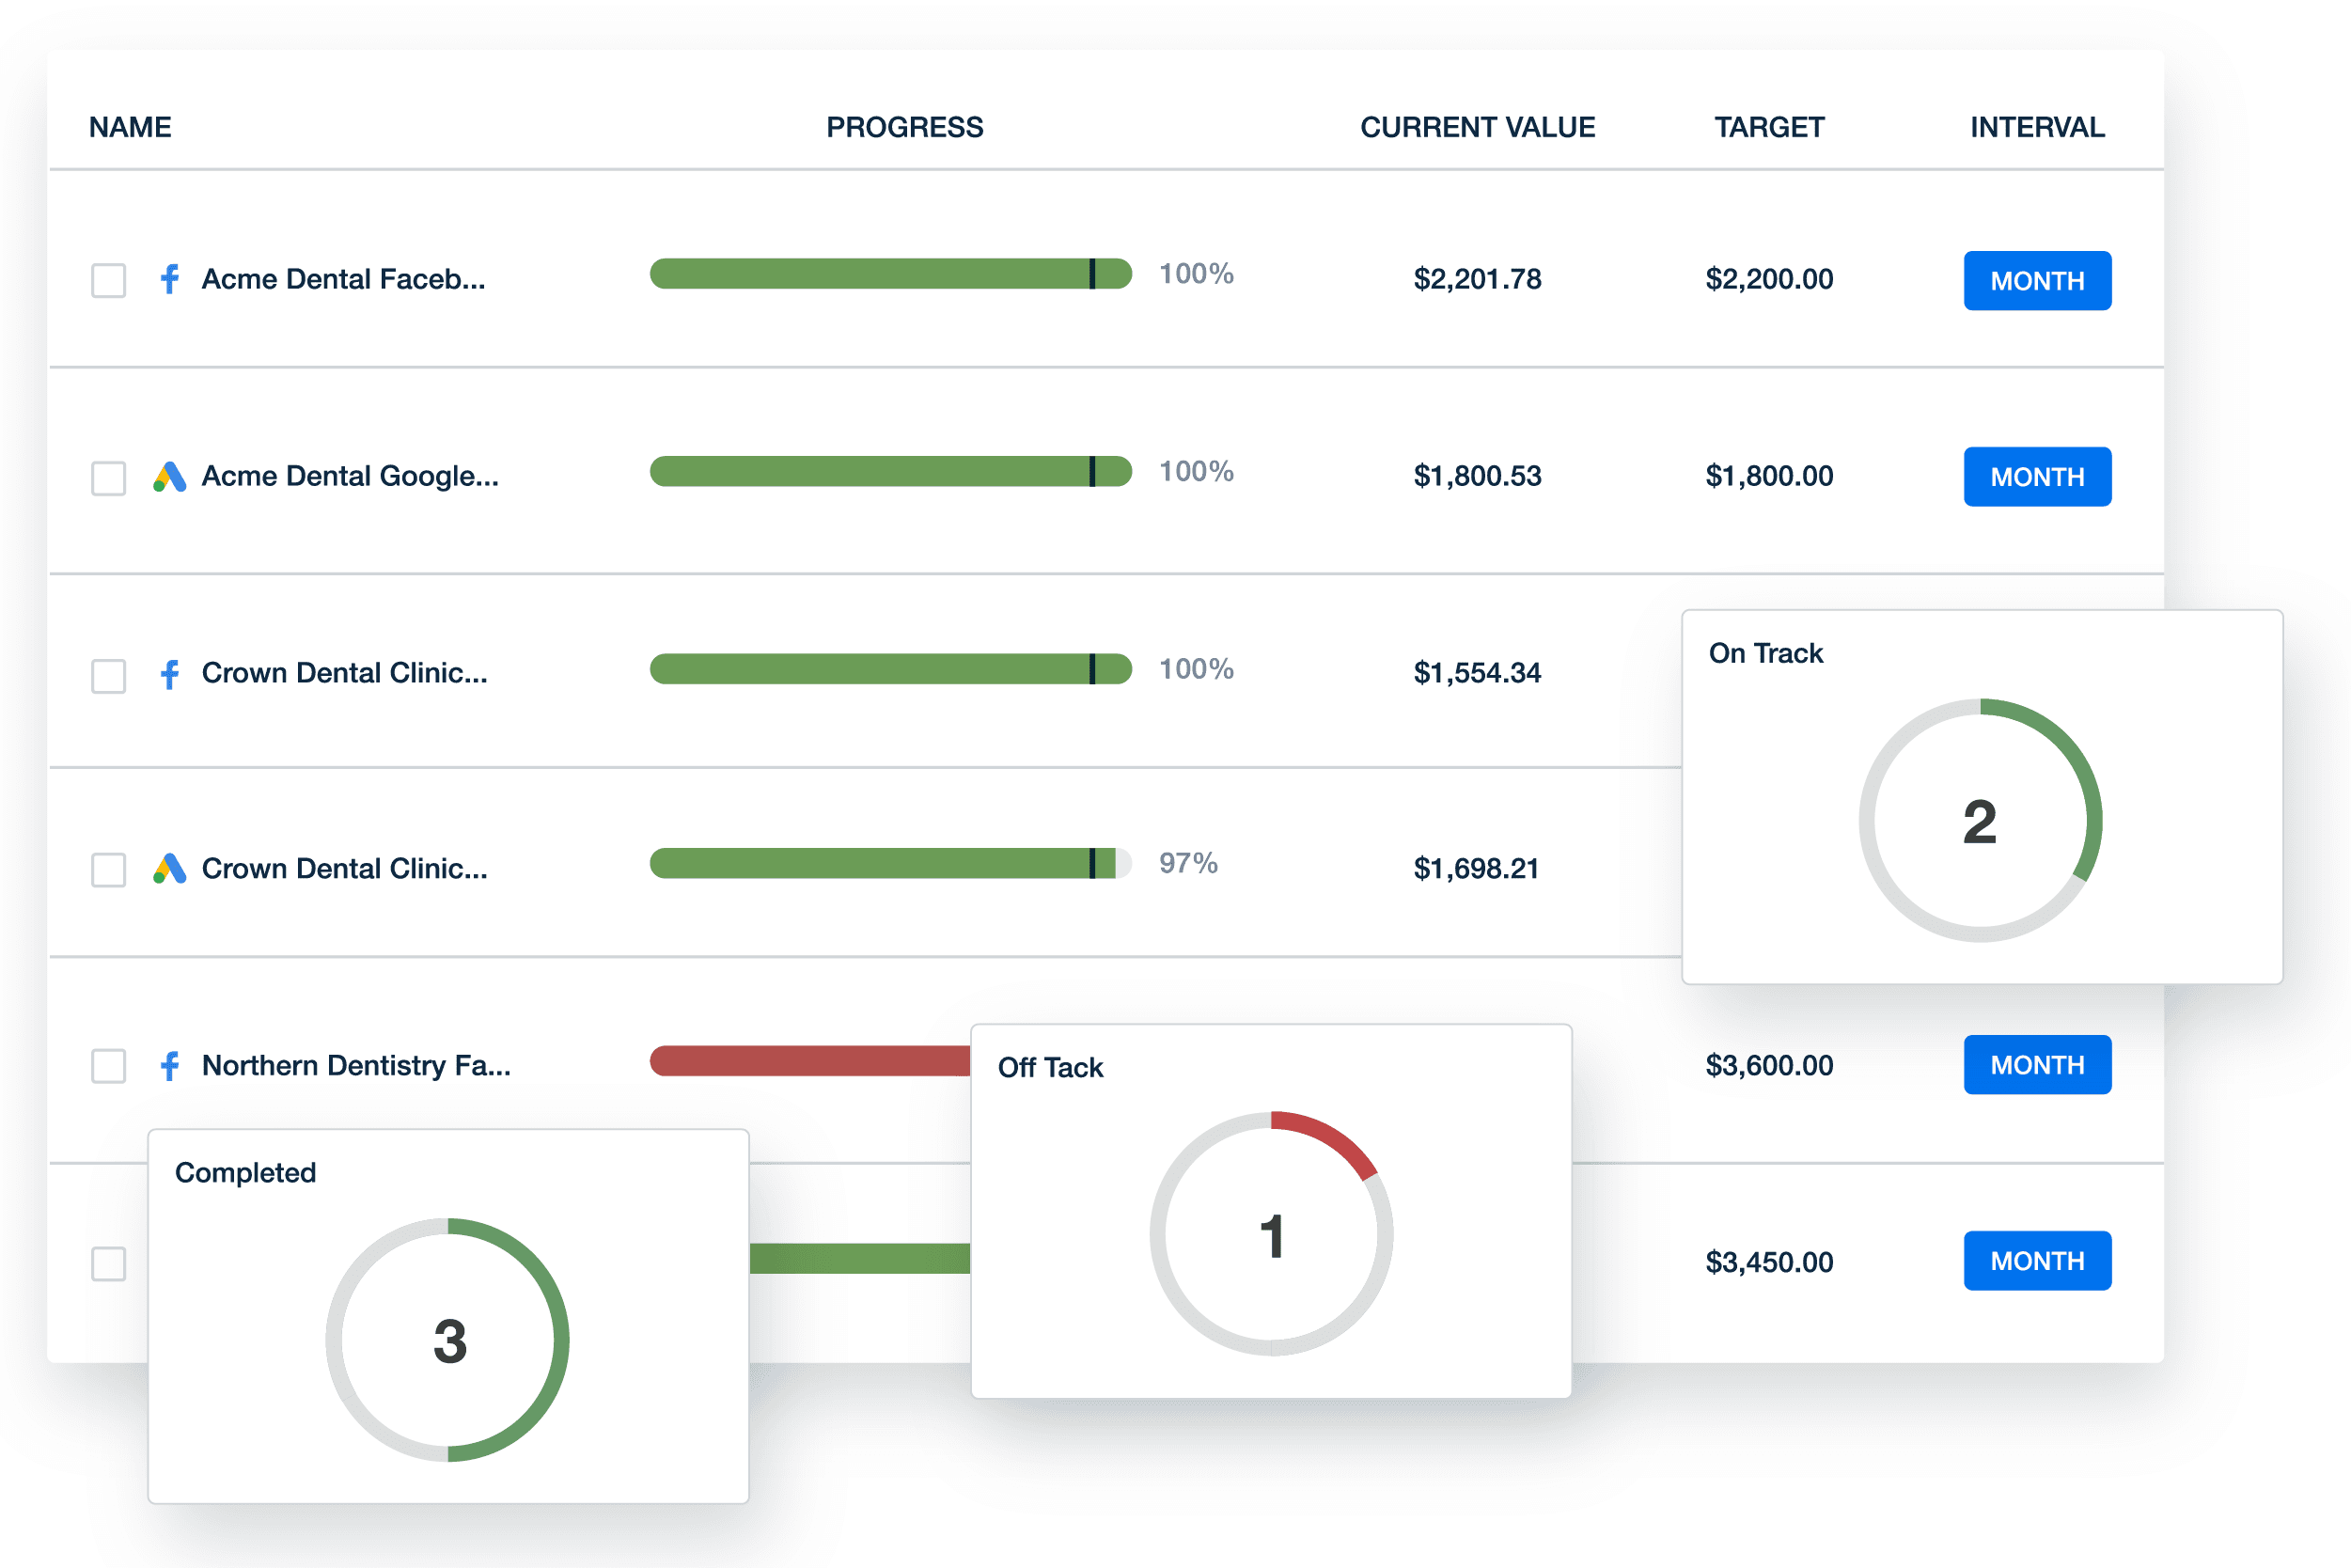Check the bottom row checkbox
The height and width of the screenshot is (1568, 2351).
click(108, 1263)
